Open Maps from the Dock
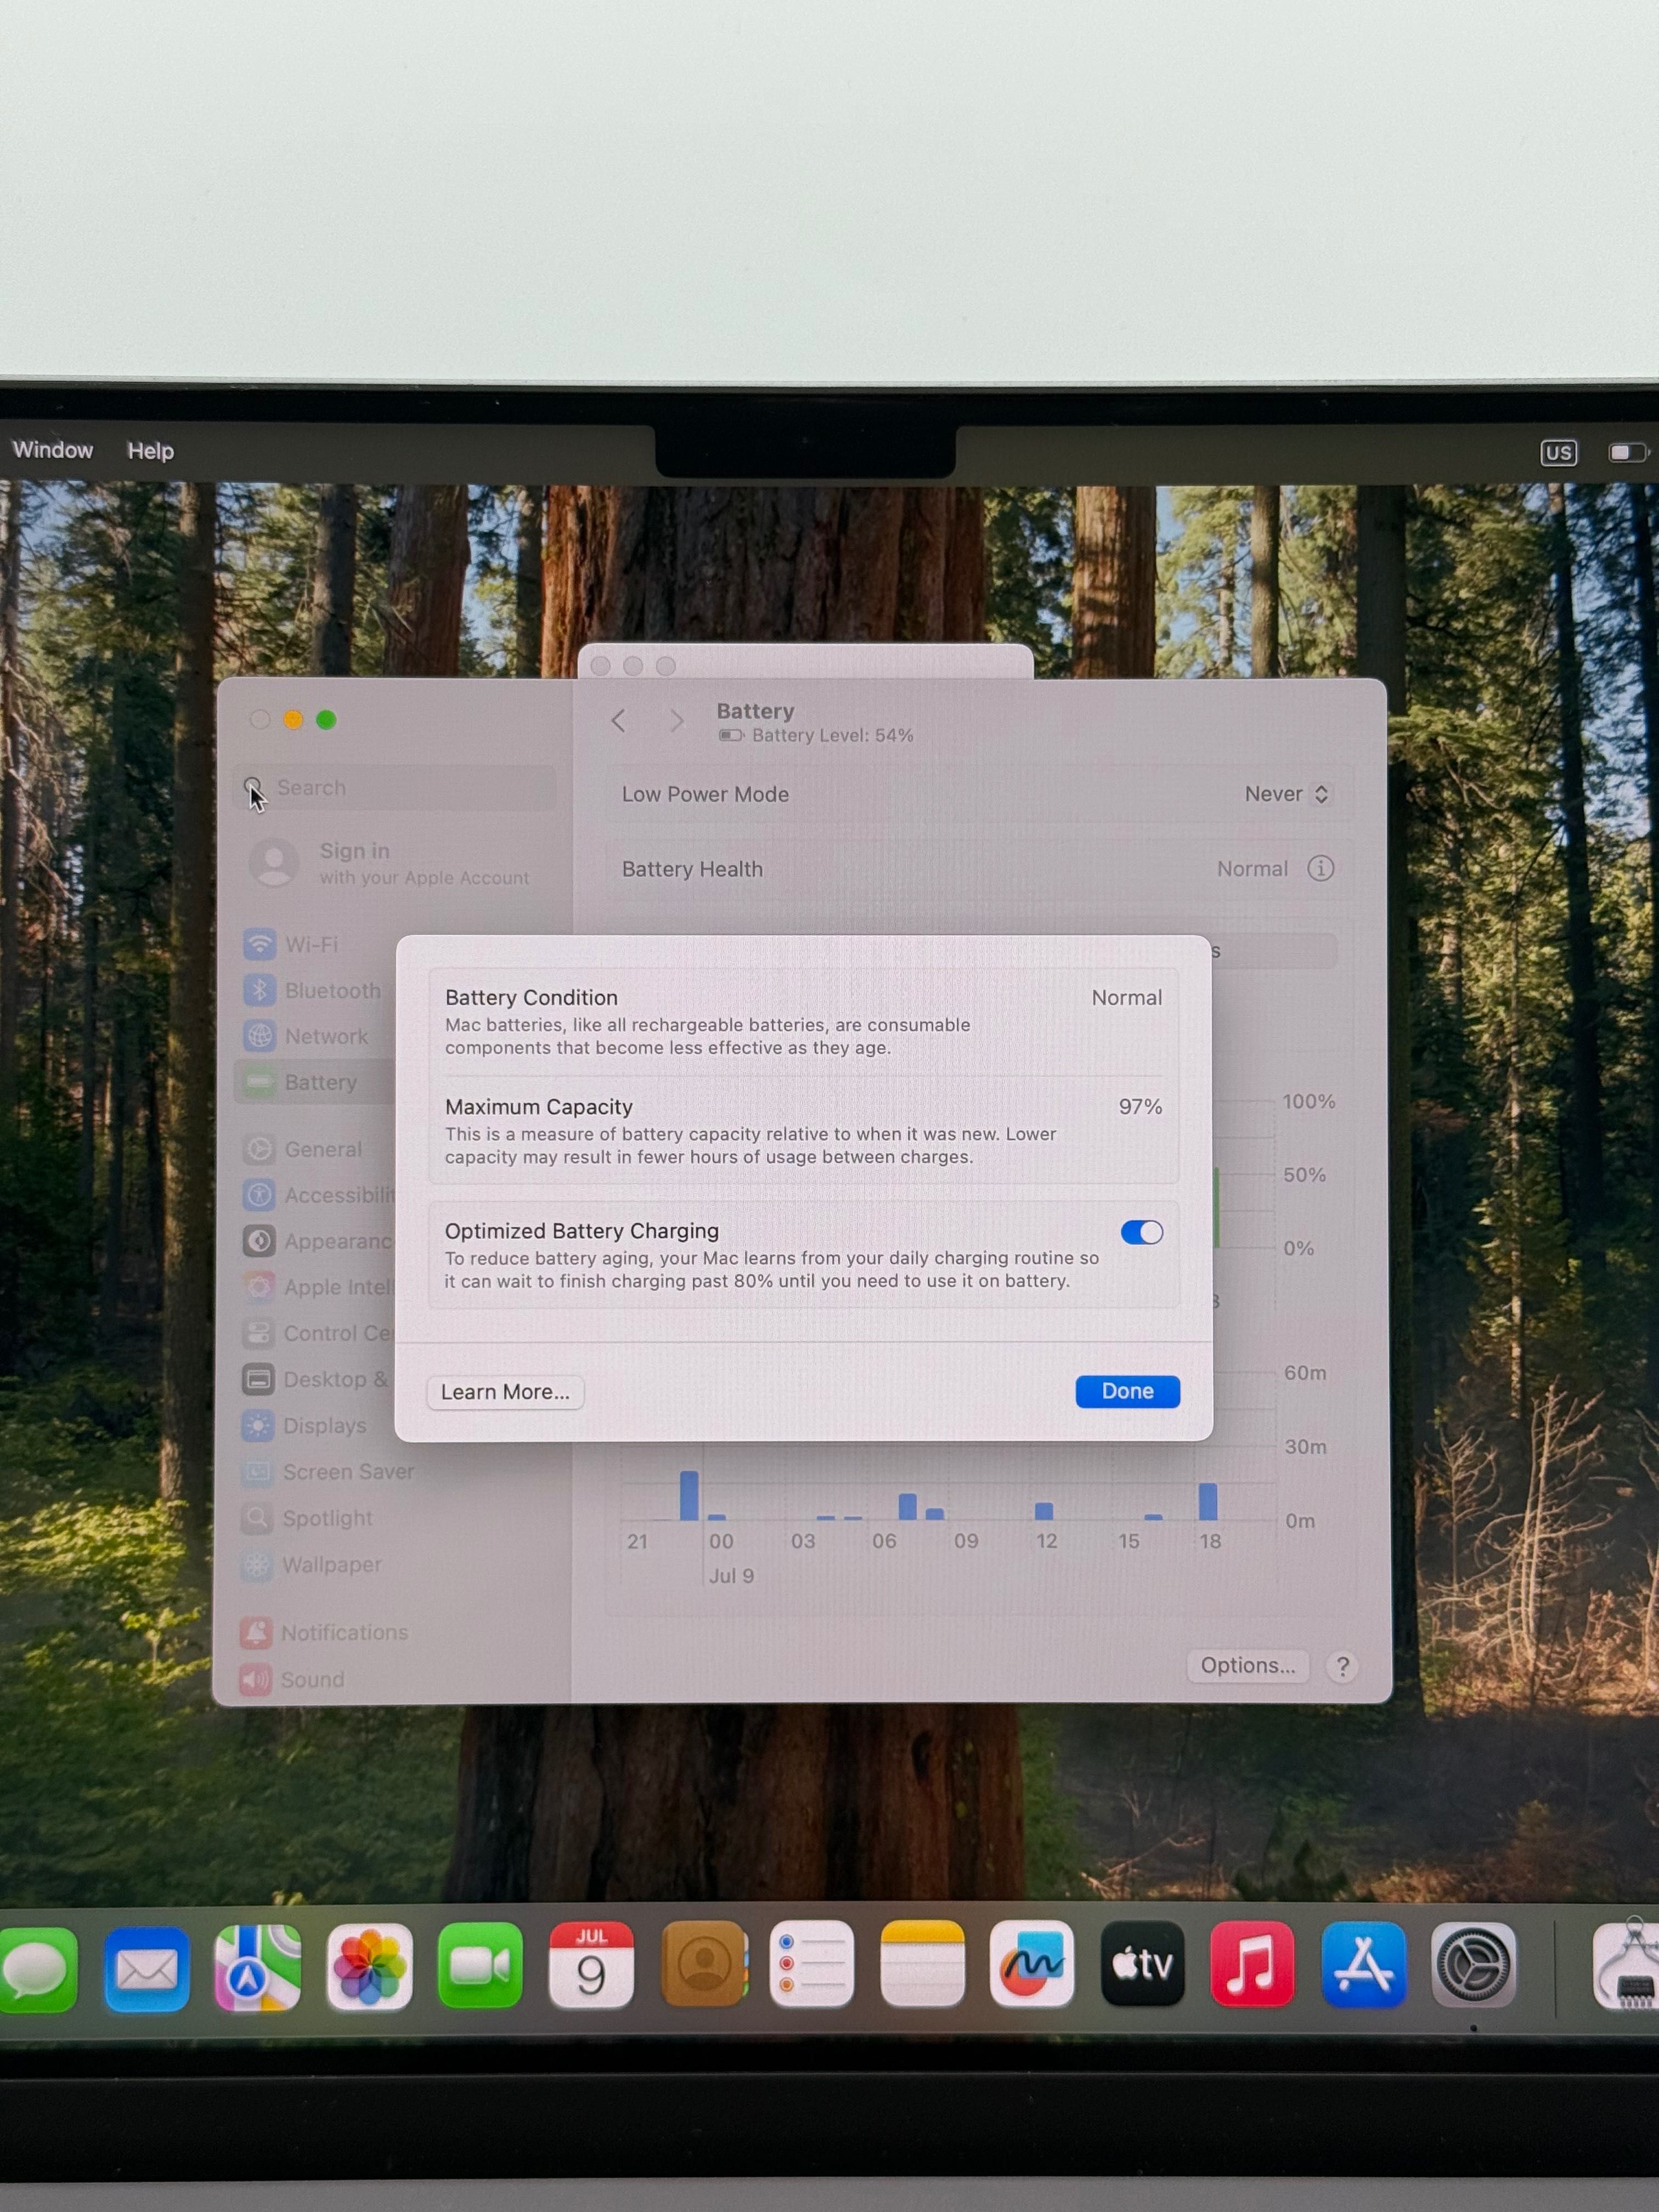 (x=258, y=1968)
